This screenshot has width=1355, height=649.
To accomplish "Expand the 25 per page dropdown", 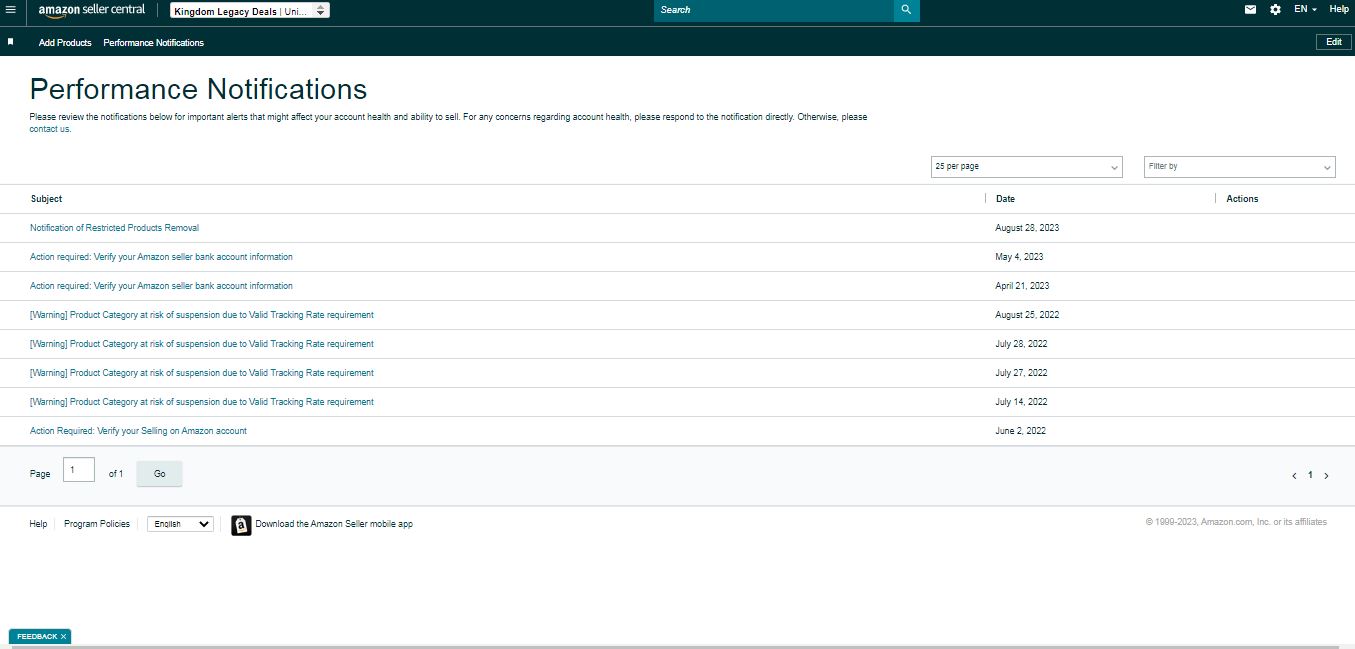I will point(1026,167).
